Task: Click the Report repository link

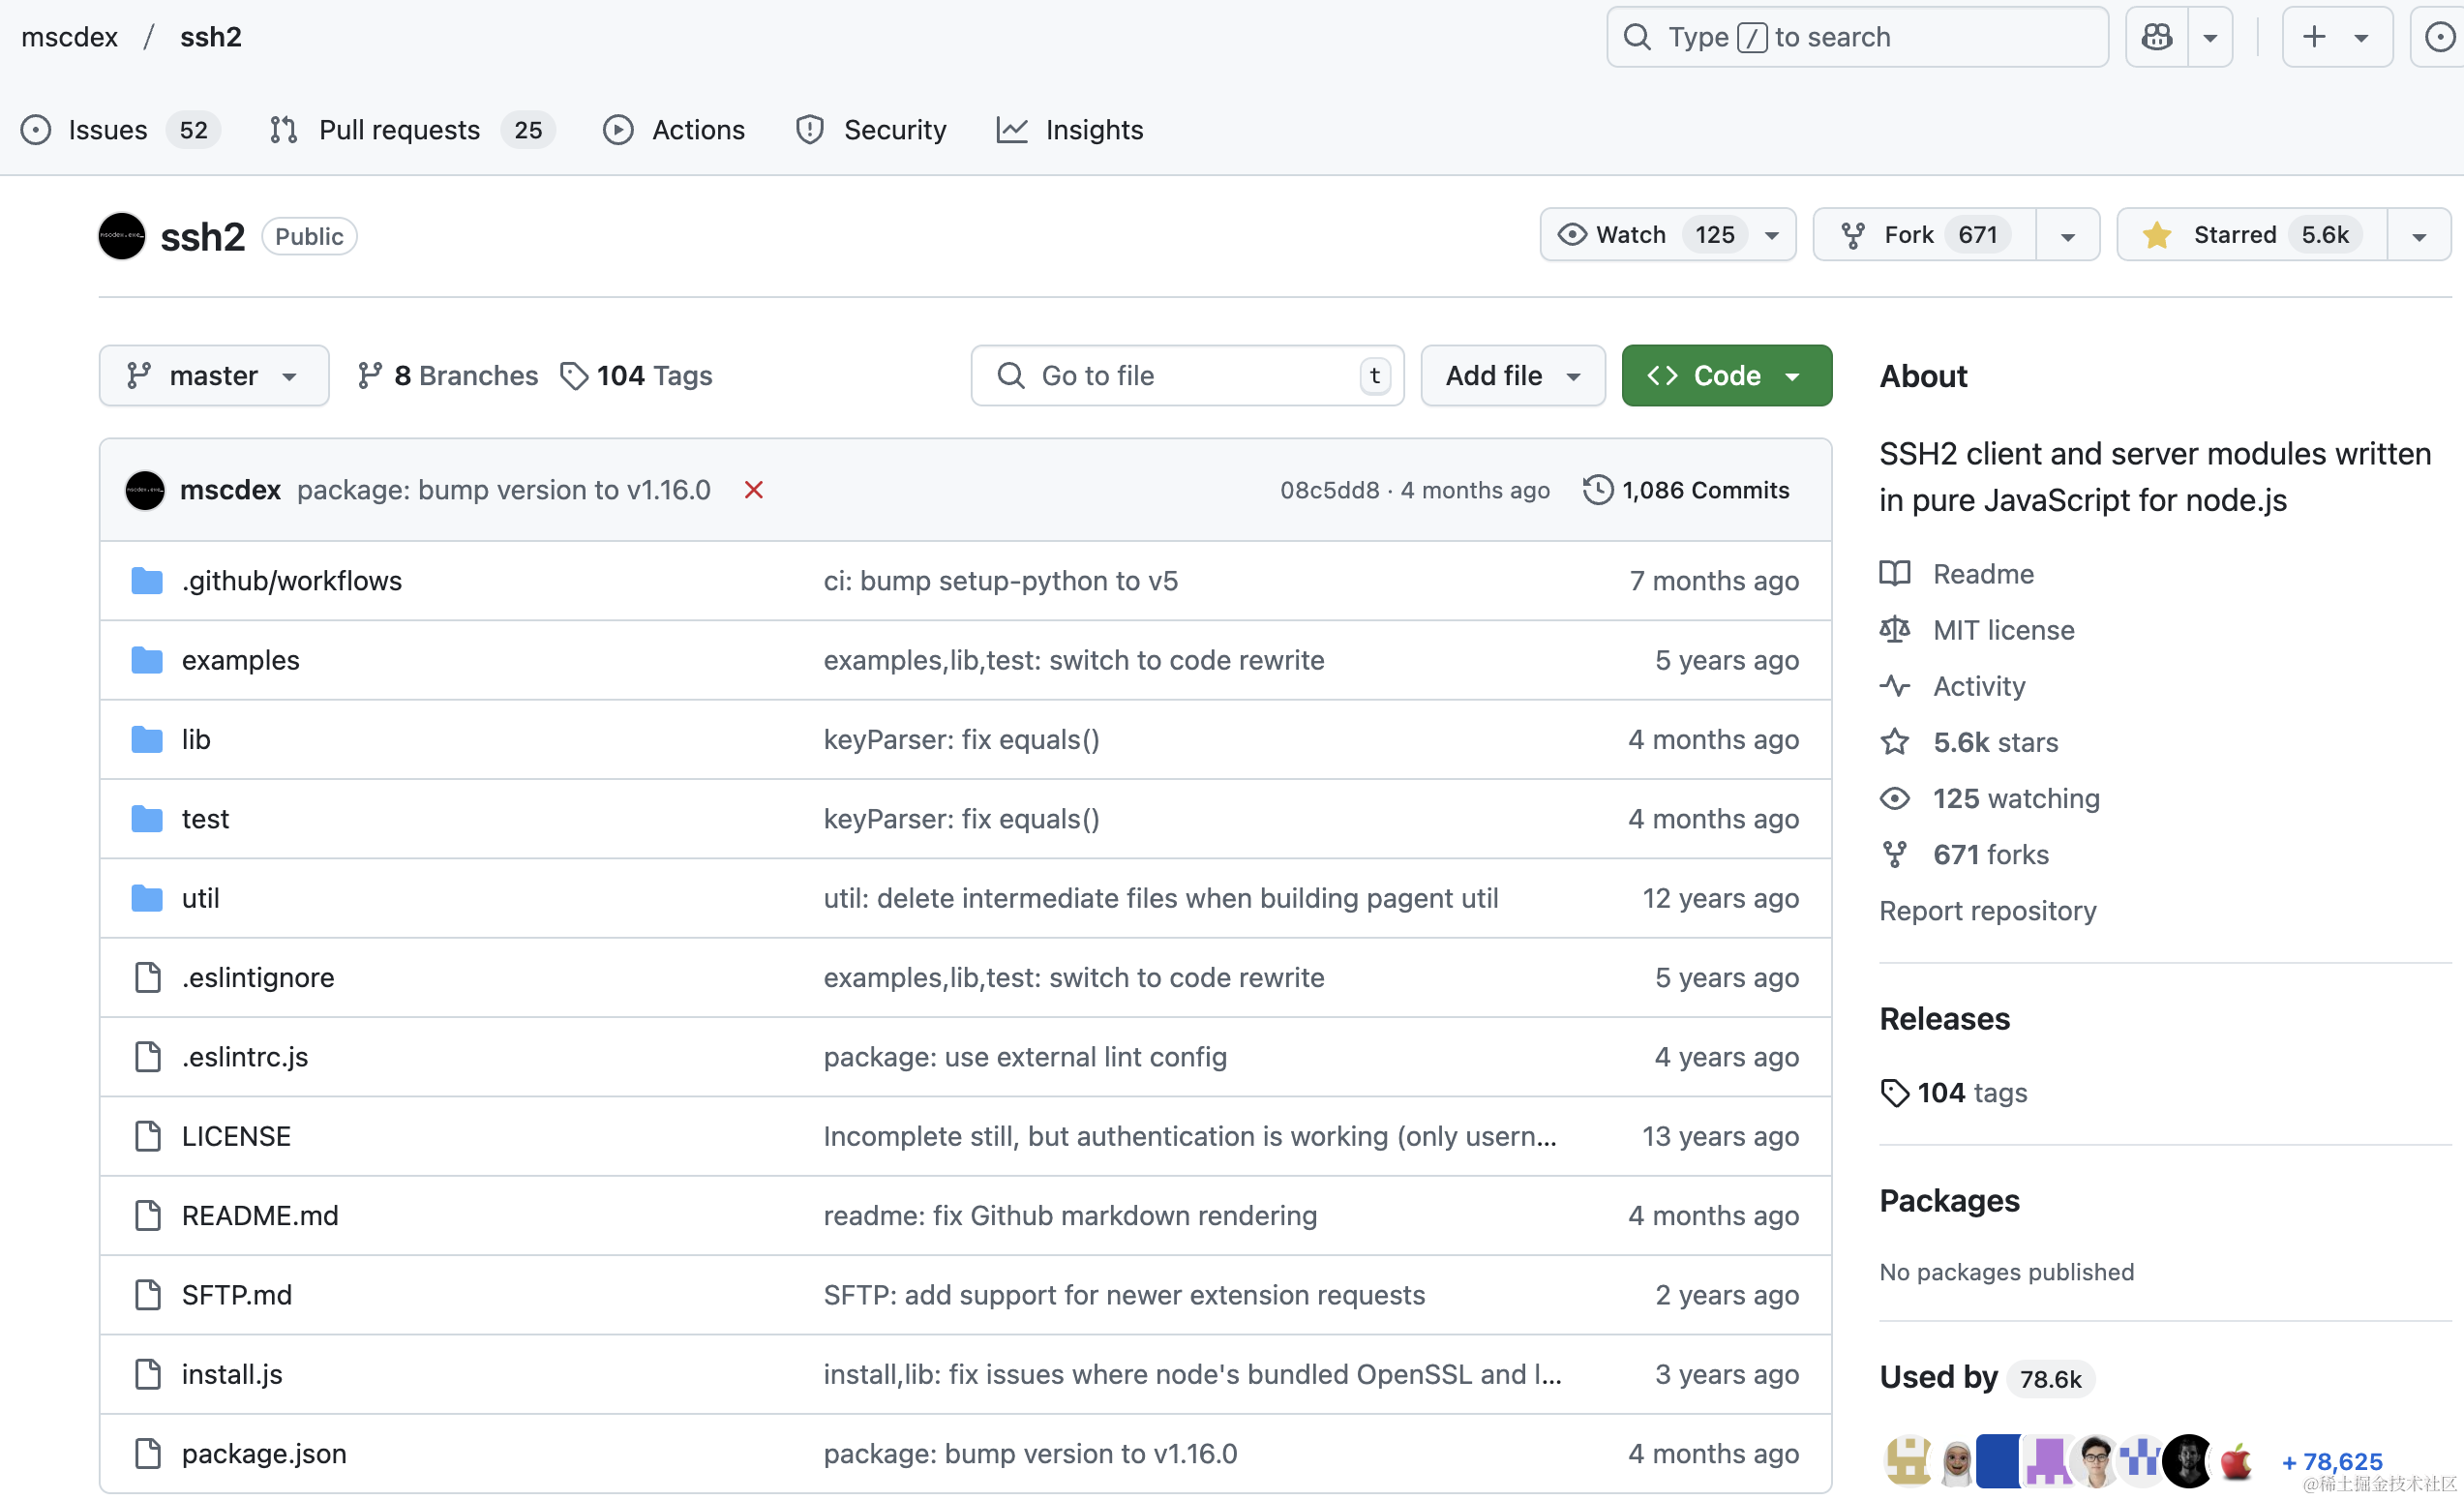Action: 1987,910
